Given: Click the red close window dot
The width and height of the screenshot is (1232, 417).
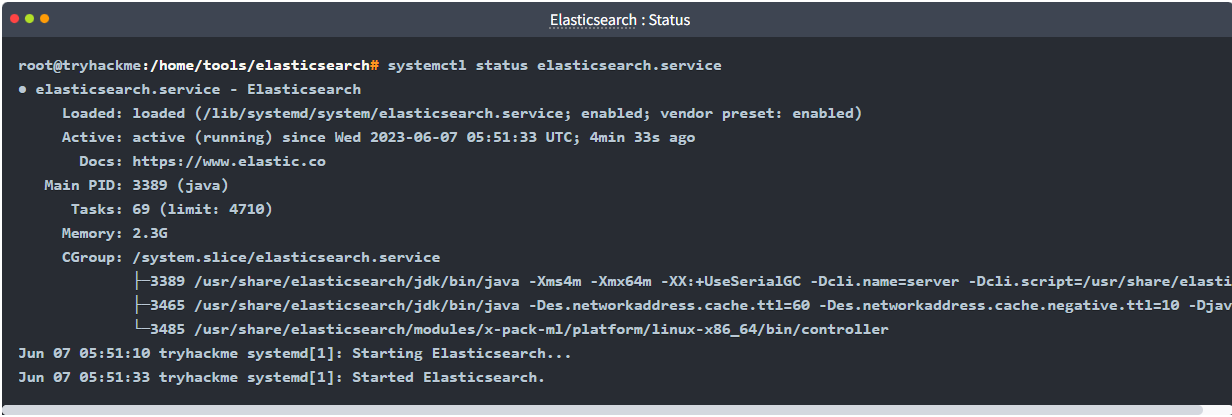Looking at the screenshot, I should 16,19.
